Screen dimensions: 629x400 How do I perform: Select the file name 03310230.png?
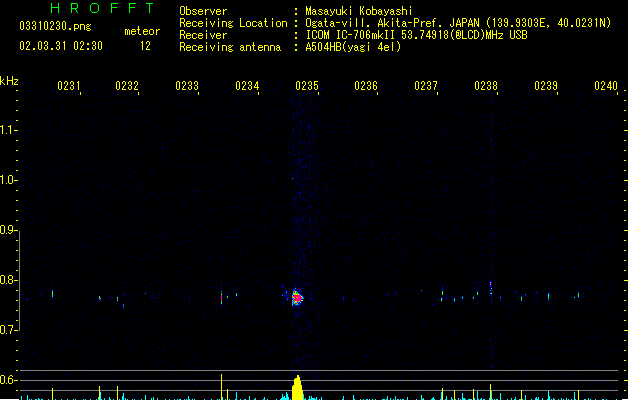(x=55, y=26)
